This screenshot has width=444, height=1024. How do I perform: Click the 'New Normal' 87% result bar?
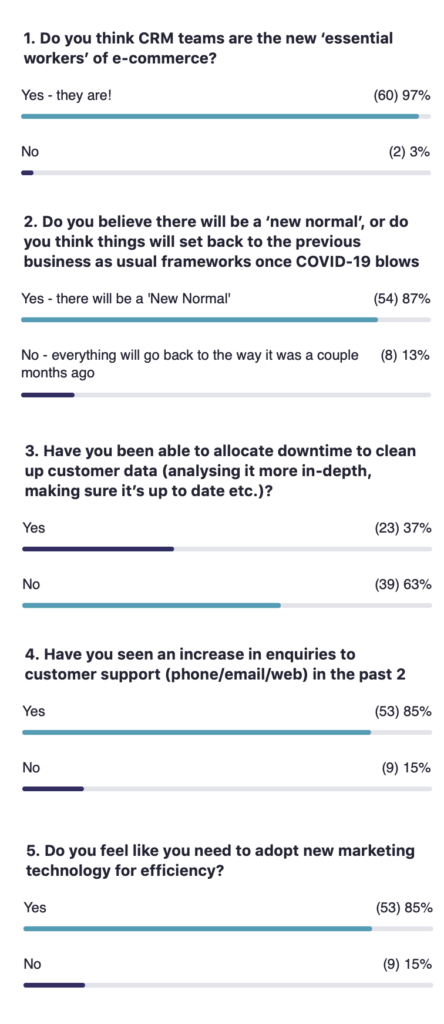tap(226, 320)
